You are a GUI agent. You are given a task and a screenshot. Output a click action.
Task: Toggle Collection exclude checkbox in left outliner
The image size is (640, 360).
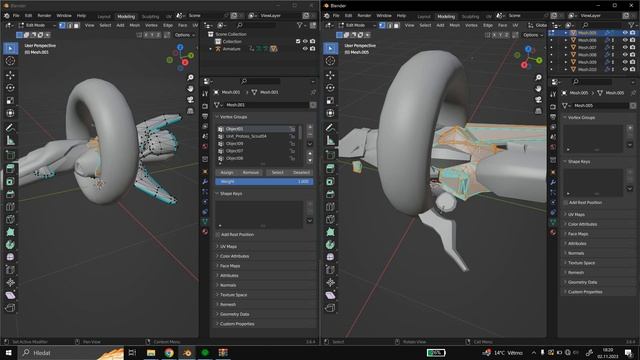(x=298, y=42)
